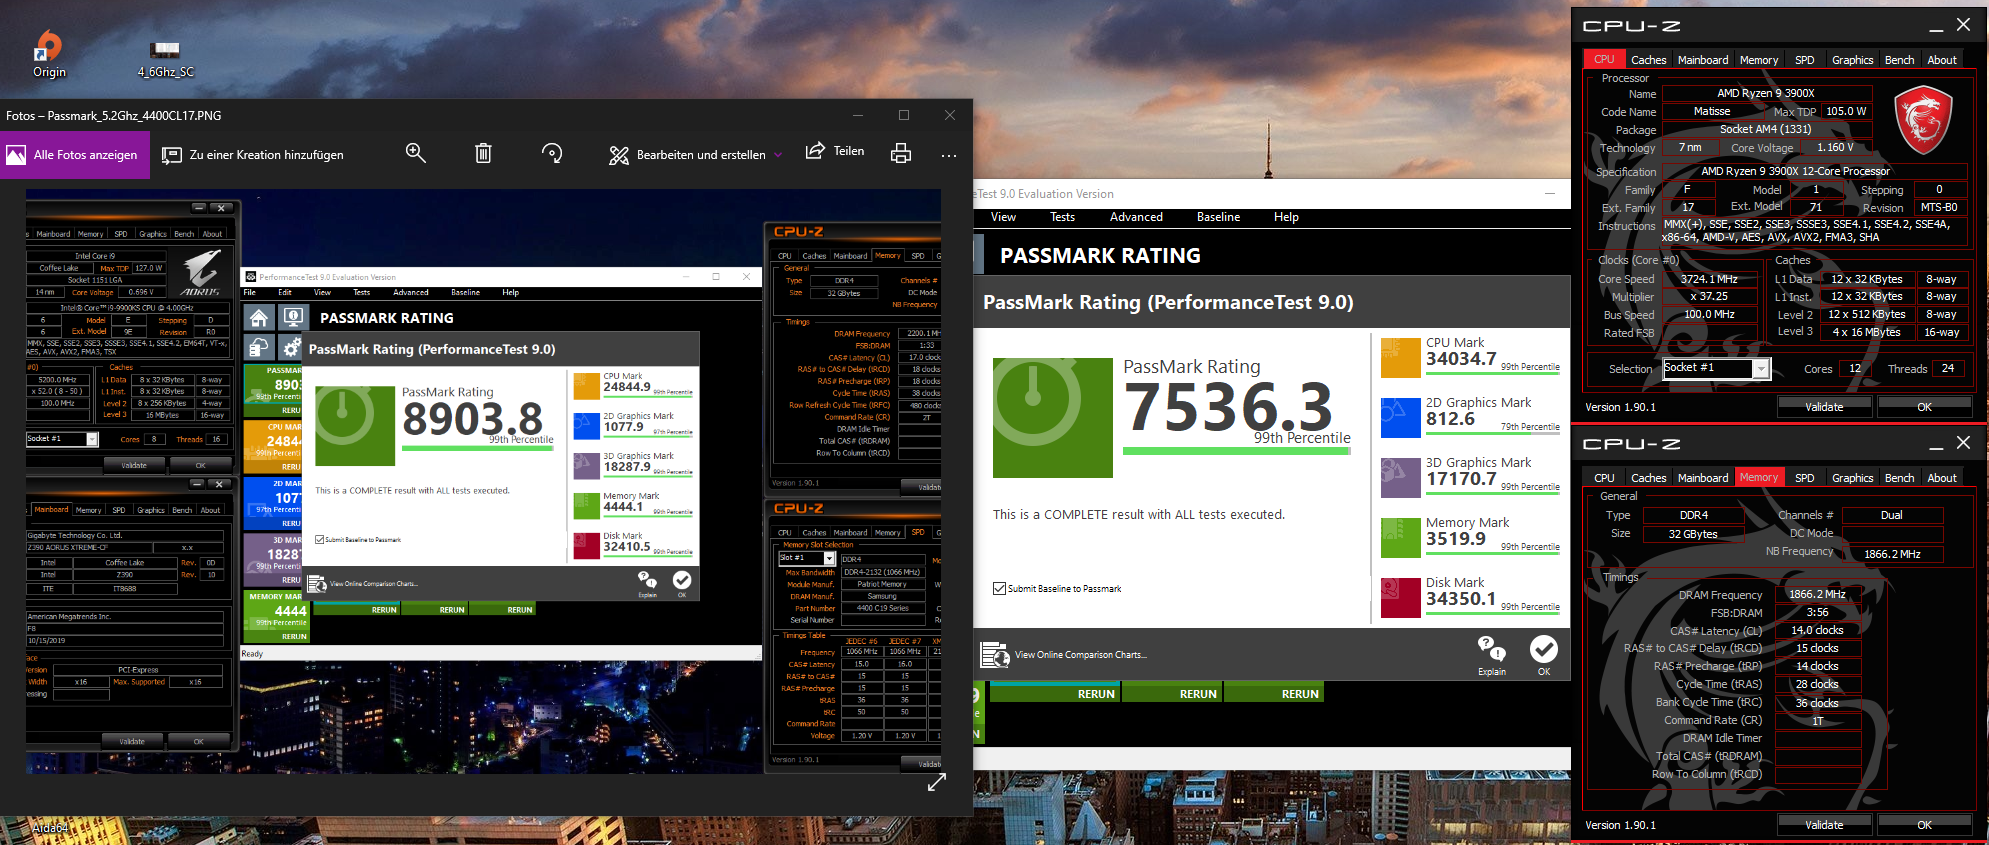Click the MSI dragon logo in CPU-Z
This screenshot has height=845, width=1989.
pos(1923,120)
